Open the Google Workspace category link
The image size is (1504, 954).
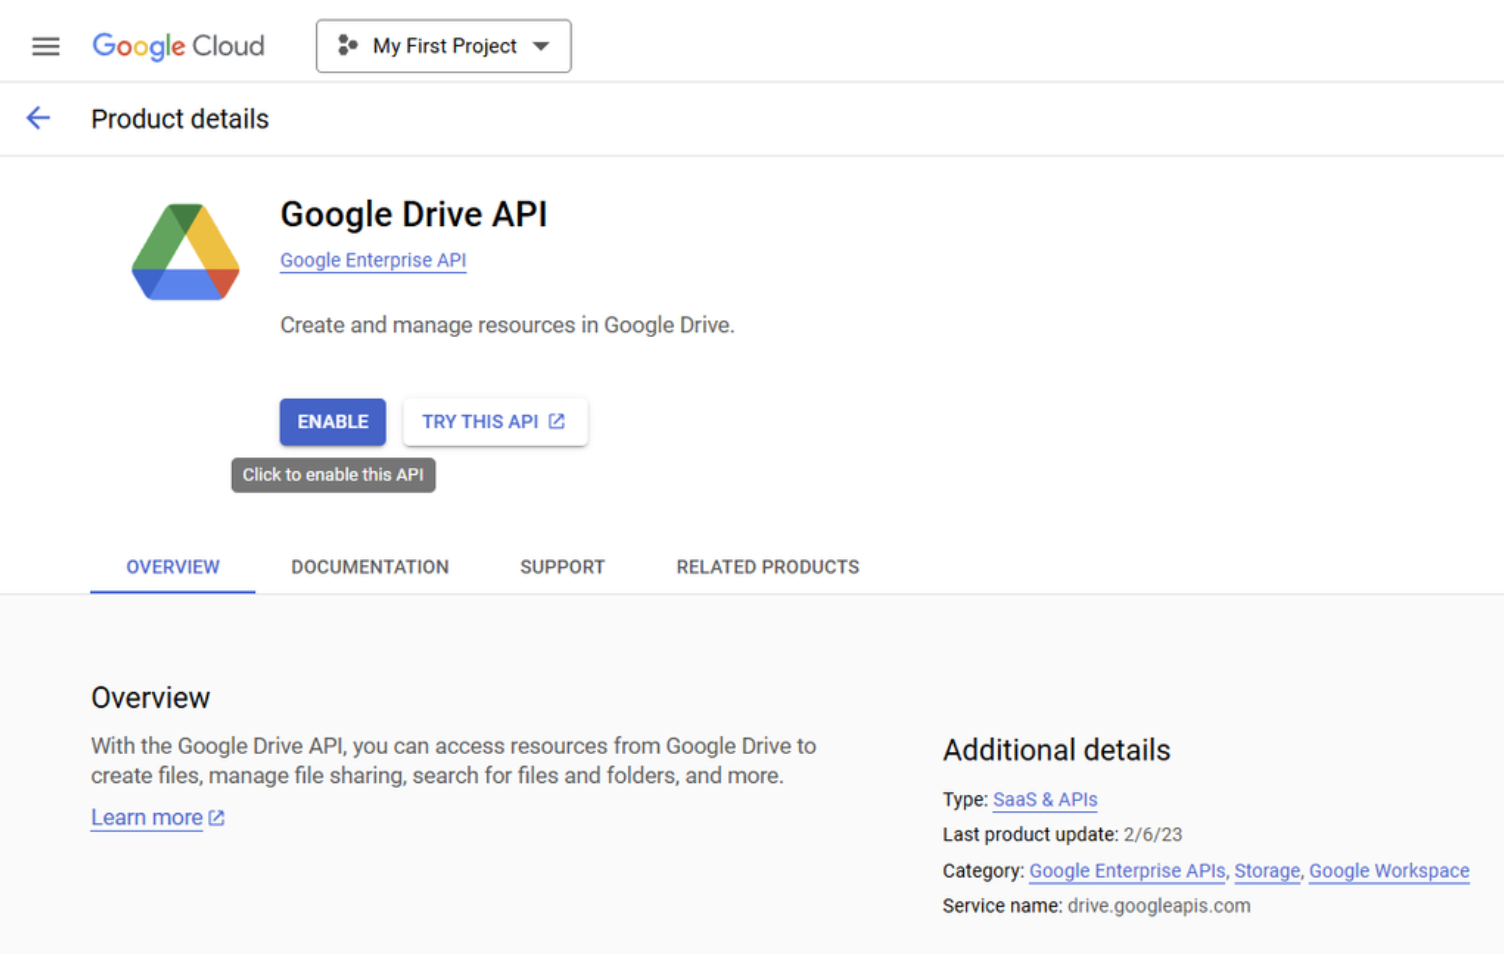click(1388, 871)
